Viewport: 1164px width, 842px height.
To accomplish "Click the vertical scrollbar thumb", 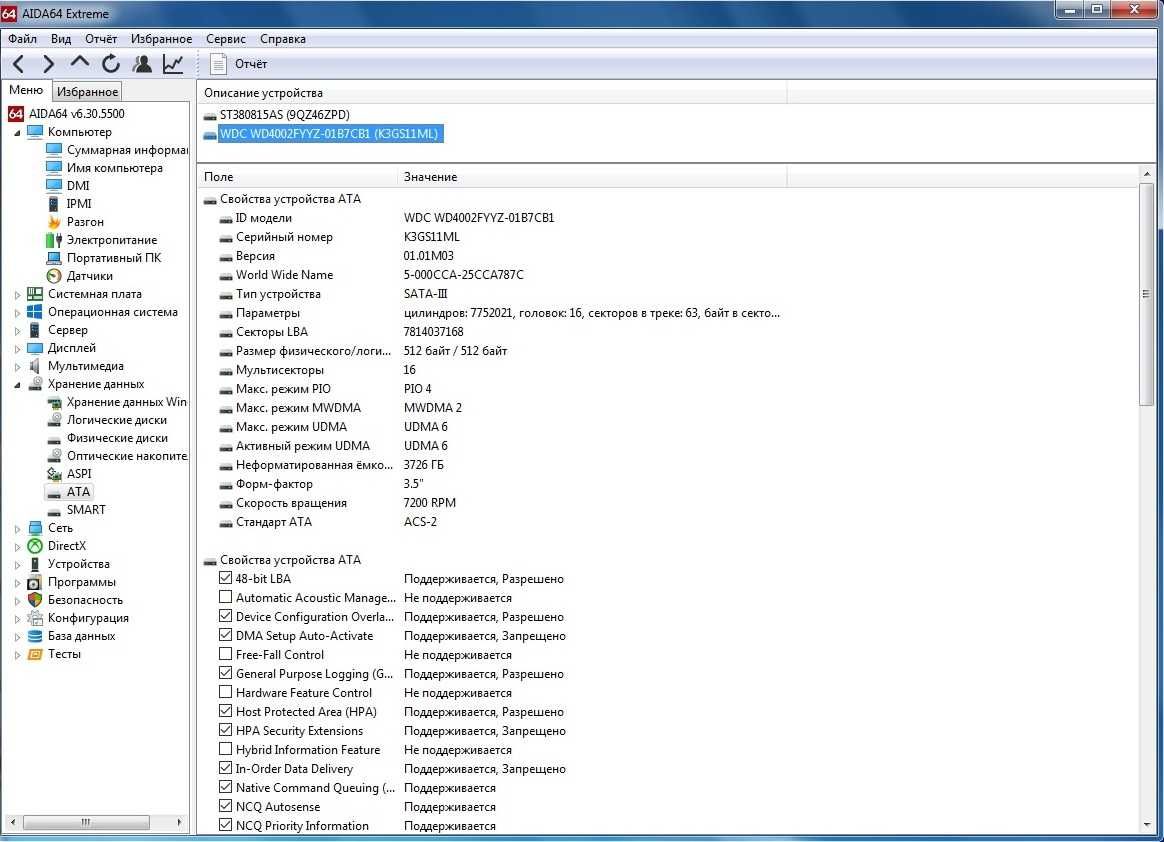I will coord(1147,294).
